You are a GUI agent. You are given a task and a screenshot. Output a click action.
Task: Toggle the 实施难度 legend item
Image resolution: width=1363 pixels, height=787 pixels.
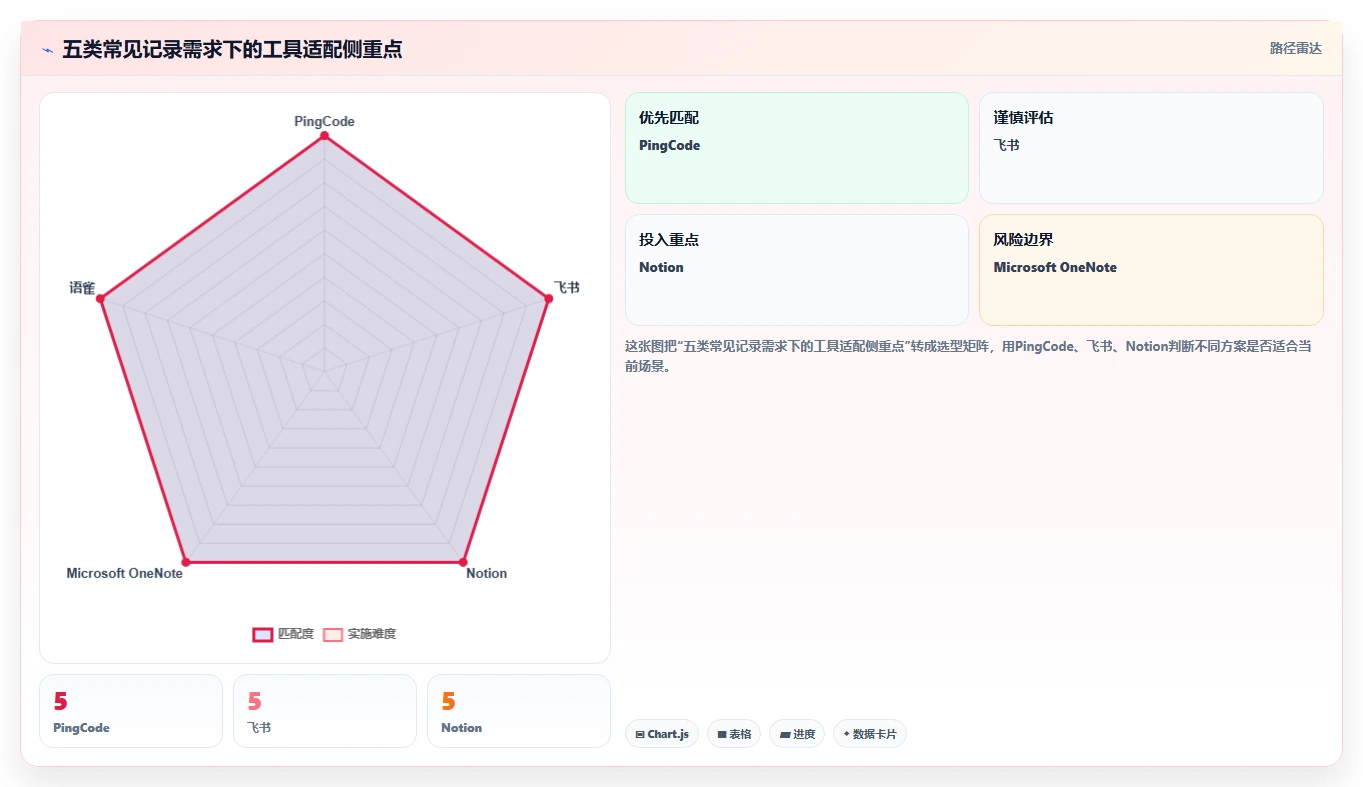[359, 634]
